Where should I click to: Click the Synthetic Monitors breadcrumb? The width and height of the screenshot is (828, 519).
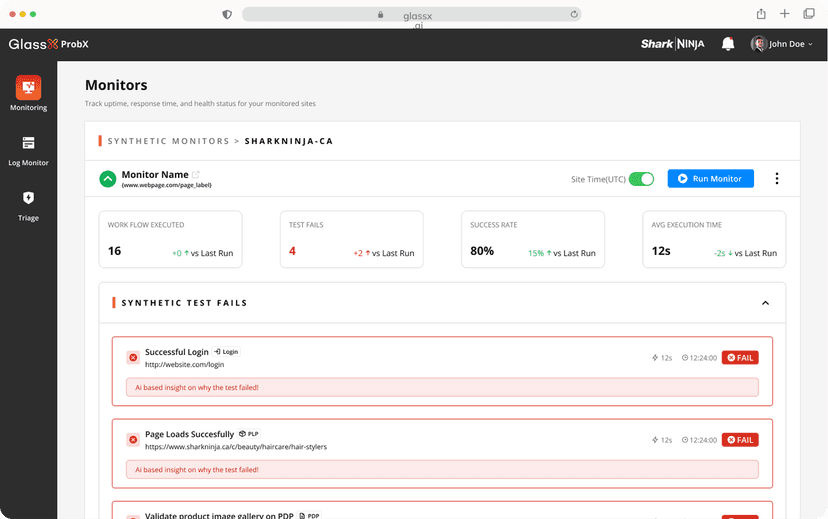(168, 141)
